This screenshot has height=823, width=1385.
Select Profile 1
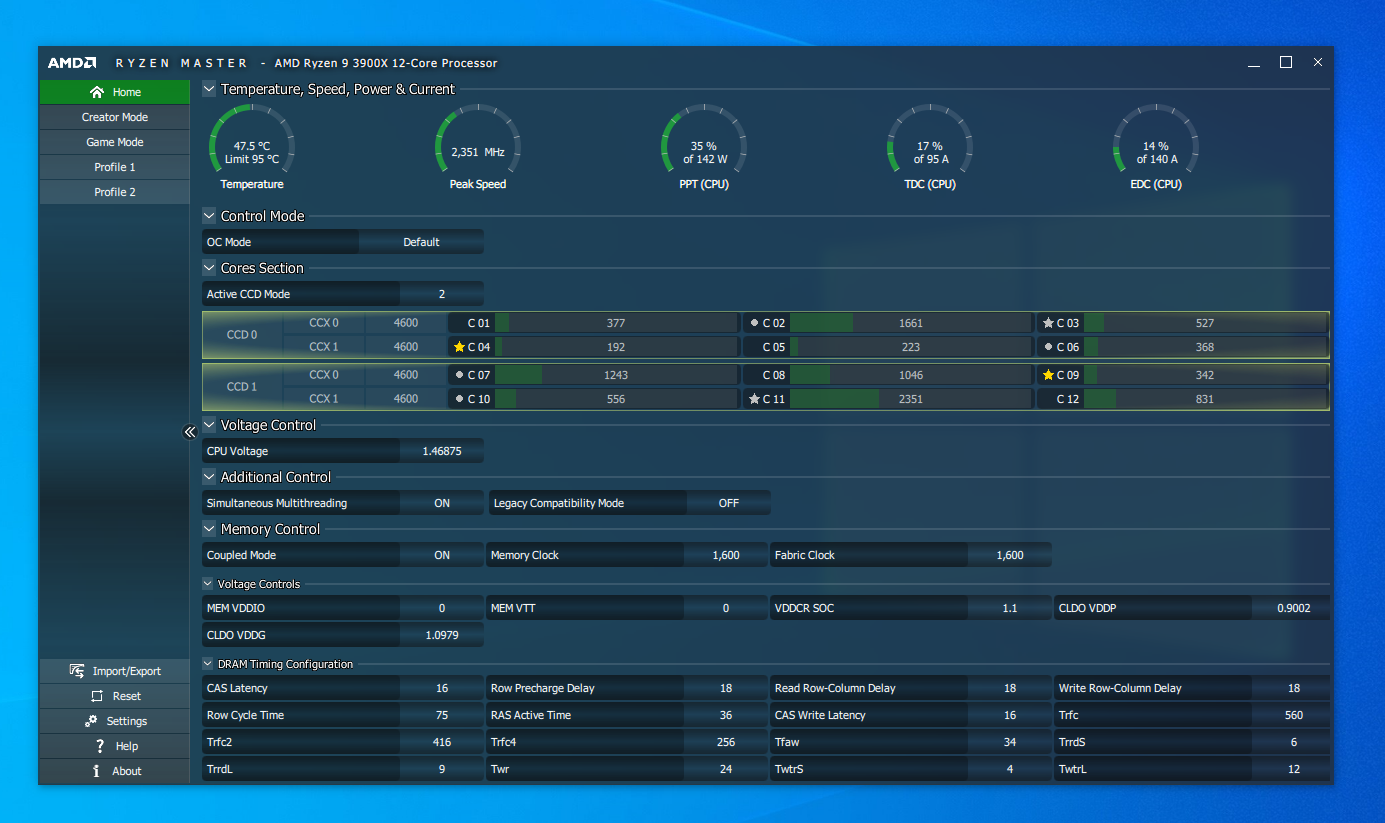pyautogui.click(x=115, y=167)
